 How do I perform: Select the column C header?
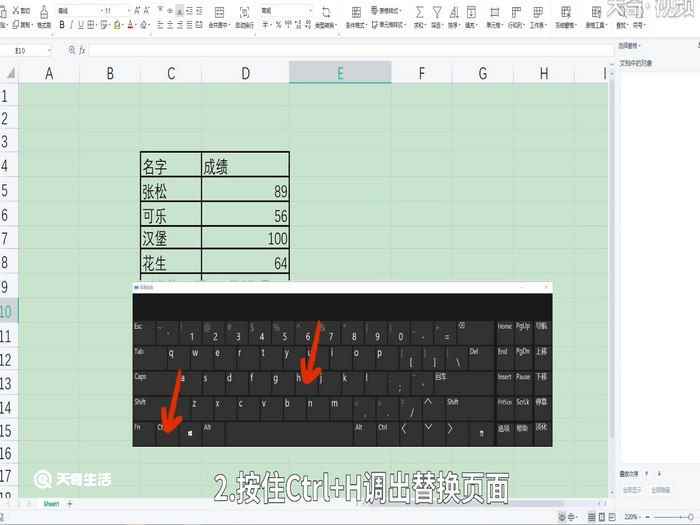(x=171, y=73)
